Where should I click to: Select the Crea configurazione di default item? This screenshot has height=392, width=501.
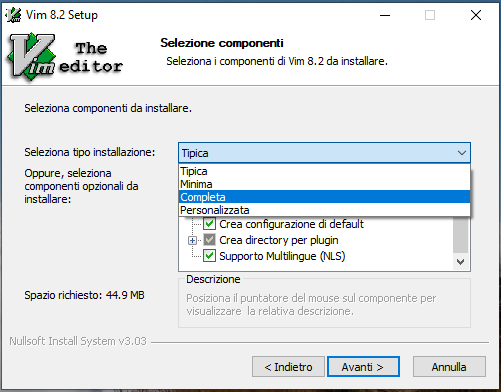(x=291, y=224)
